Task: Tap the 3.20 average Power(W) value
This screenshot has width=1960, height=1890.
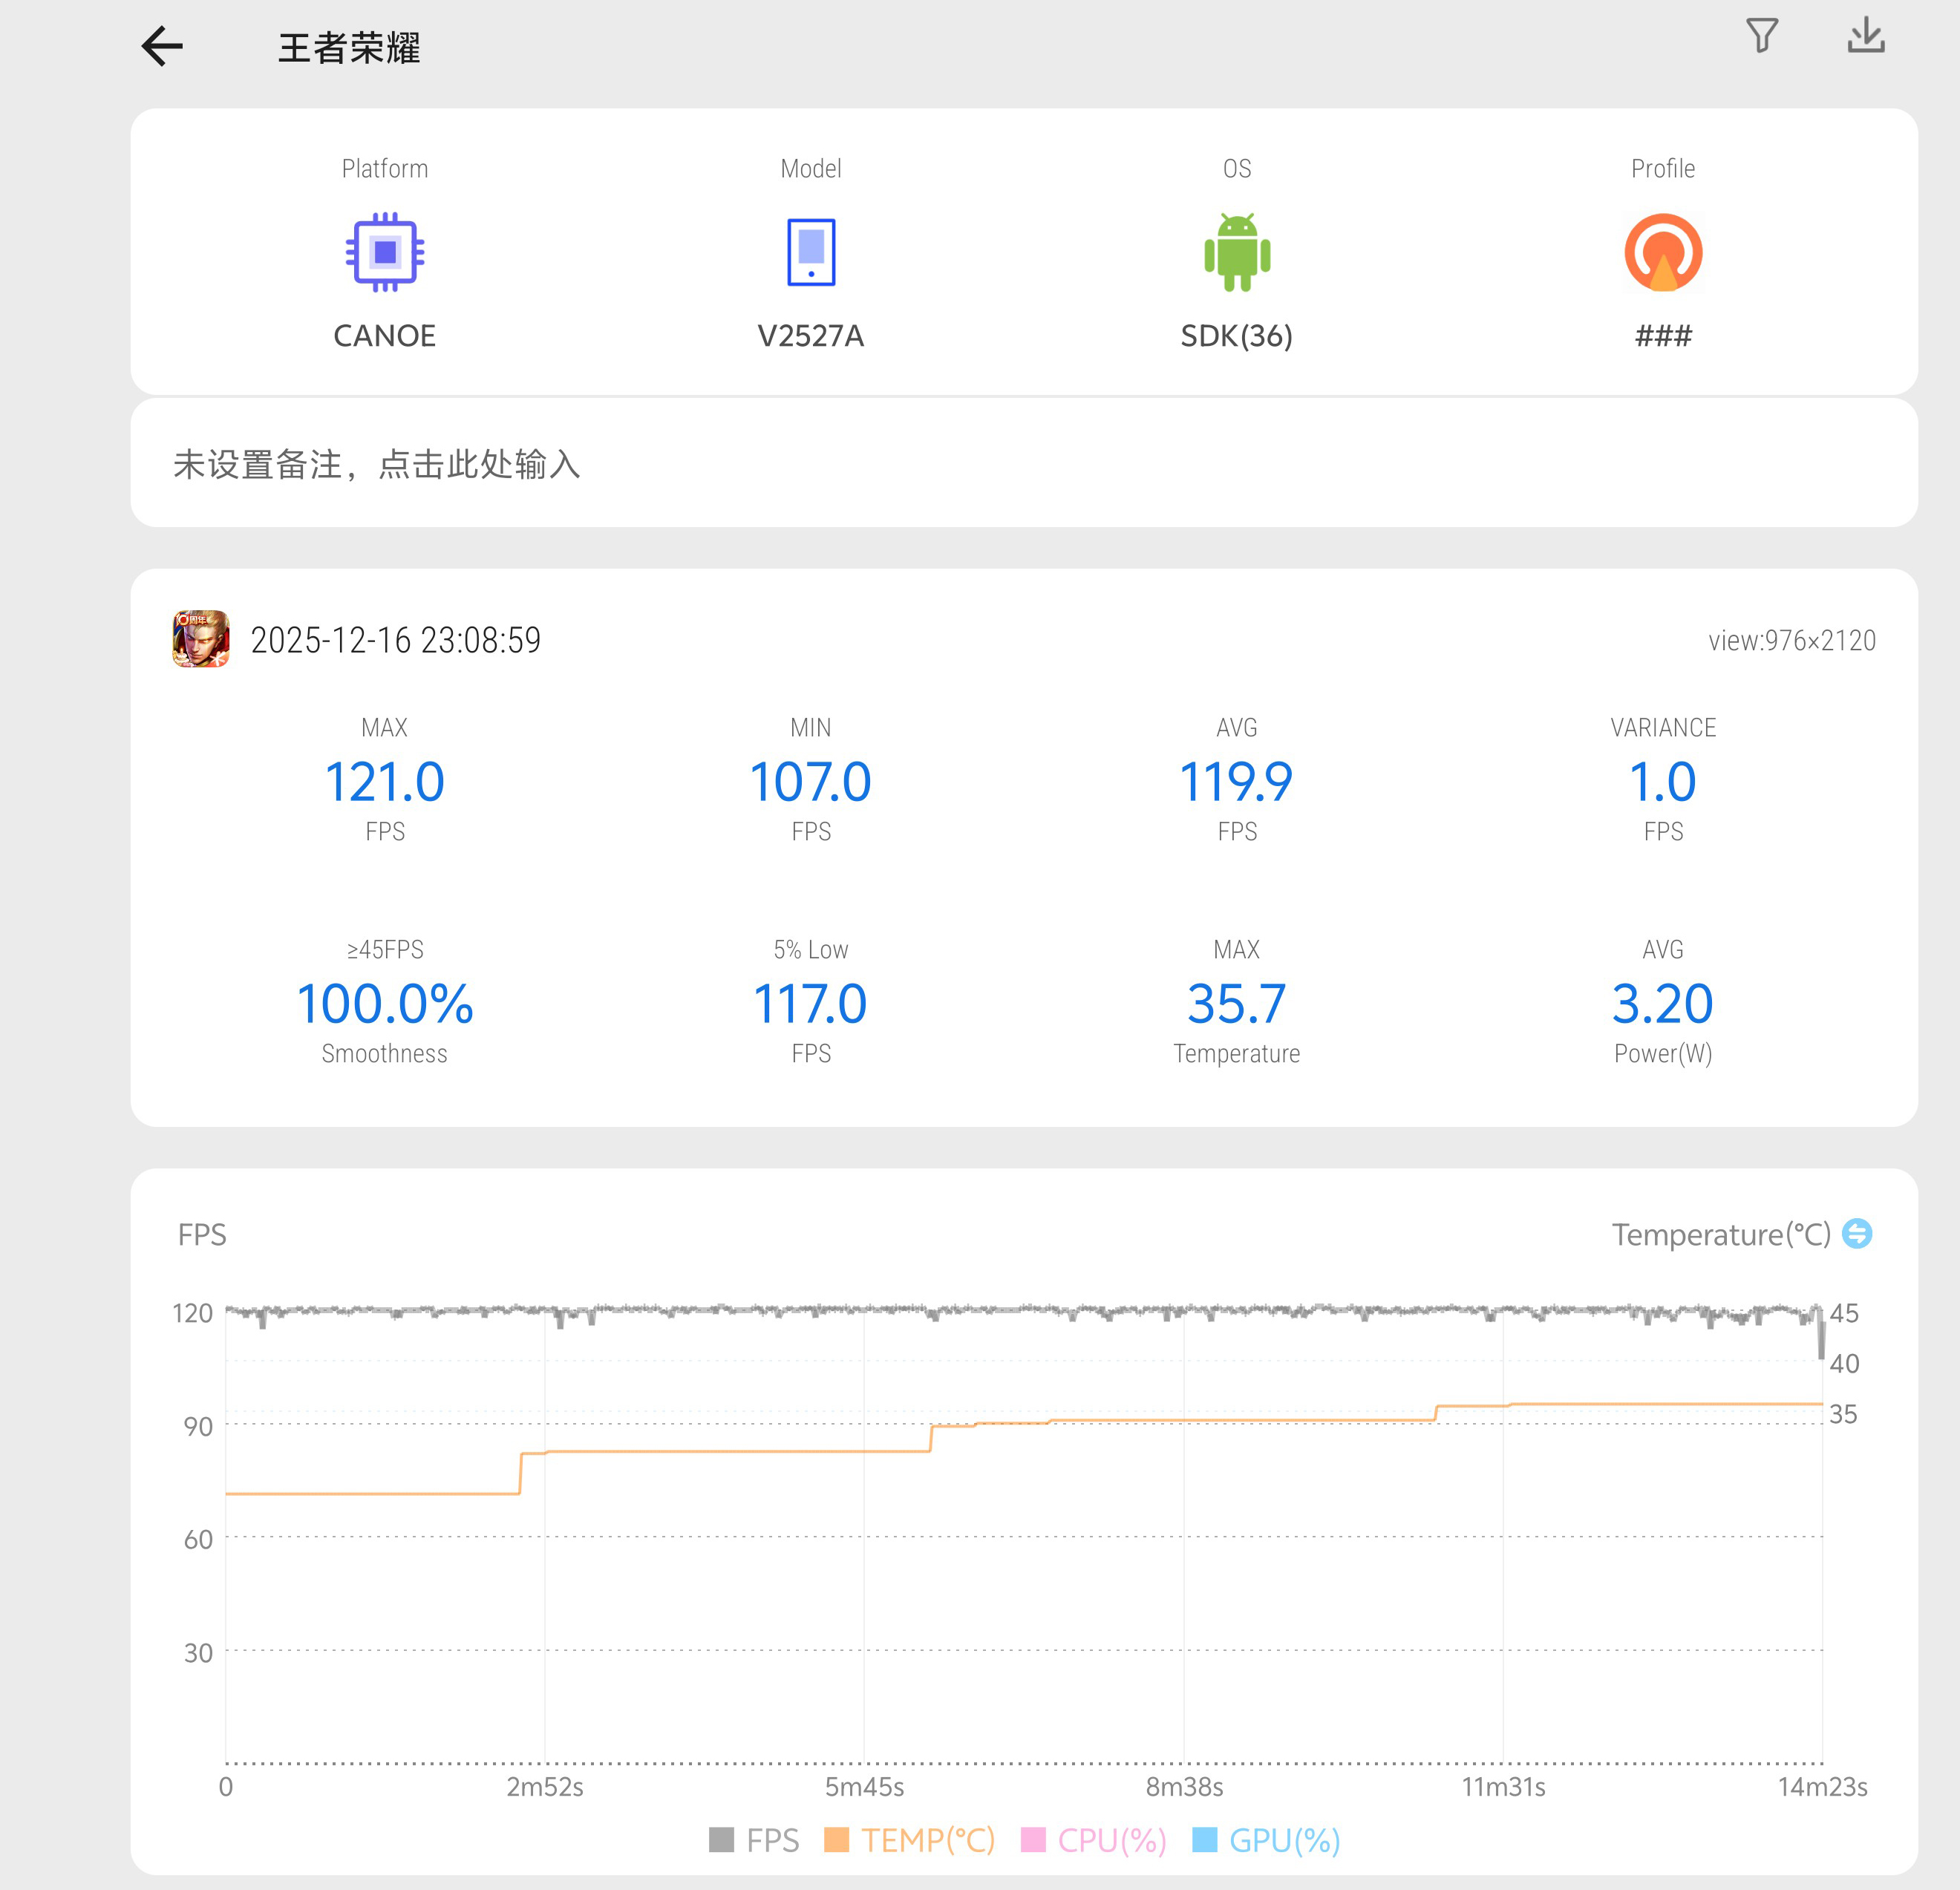Action: coord(1662,1004)
